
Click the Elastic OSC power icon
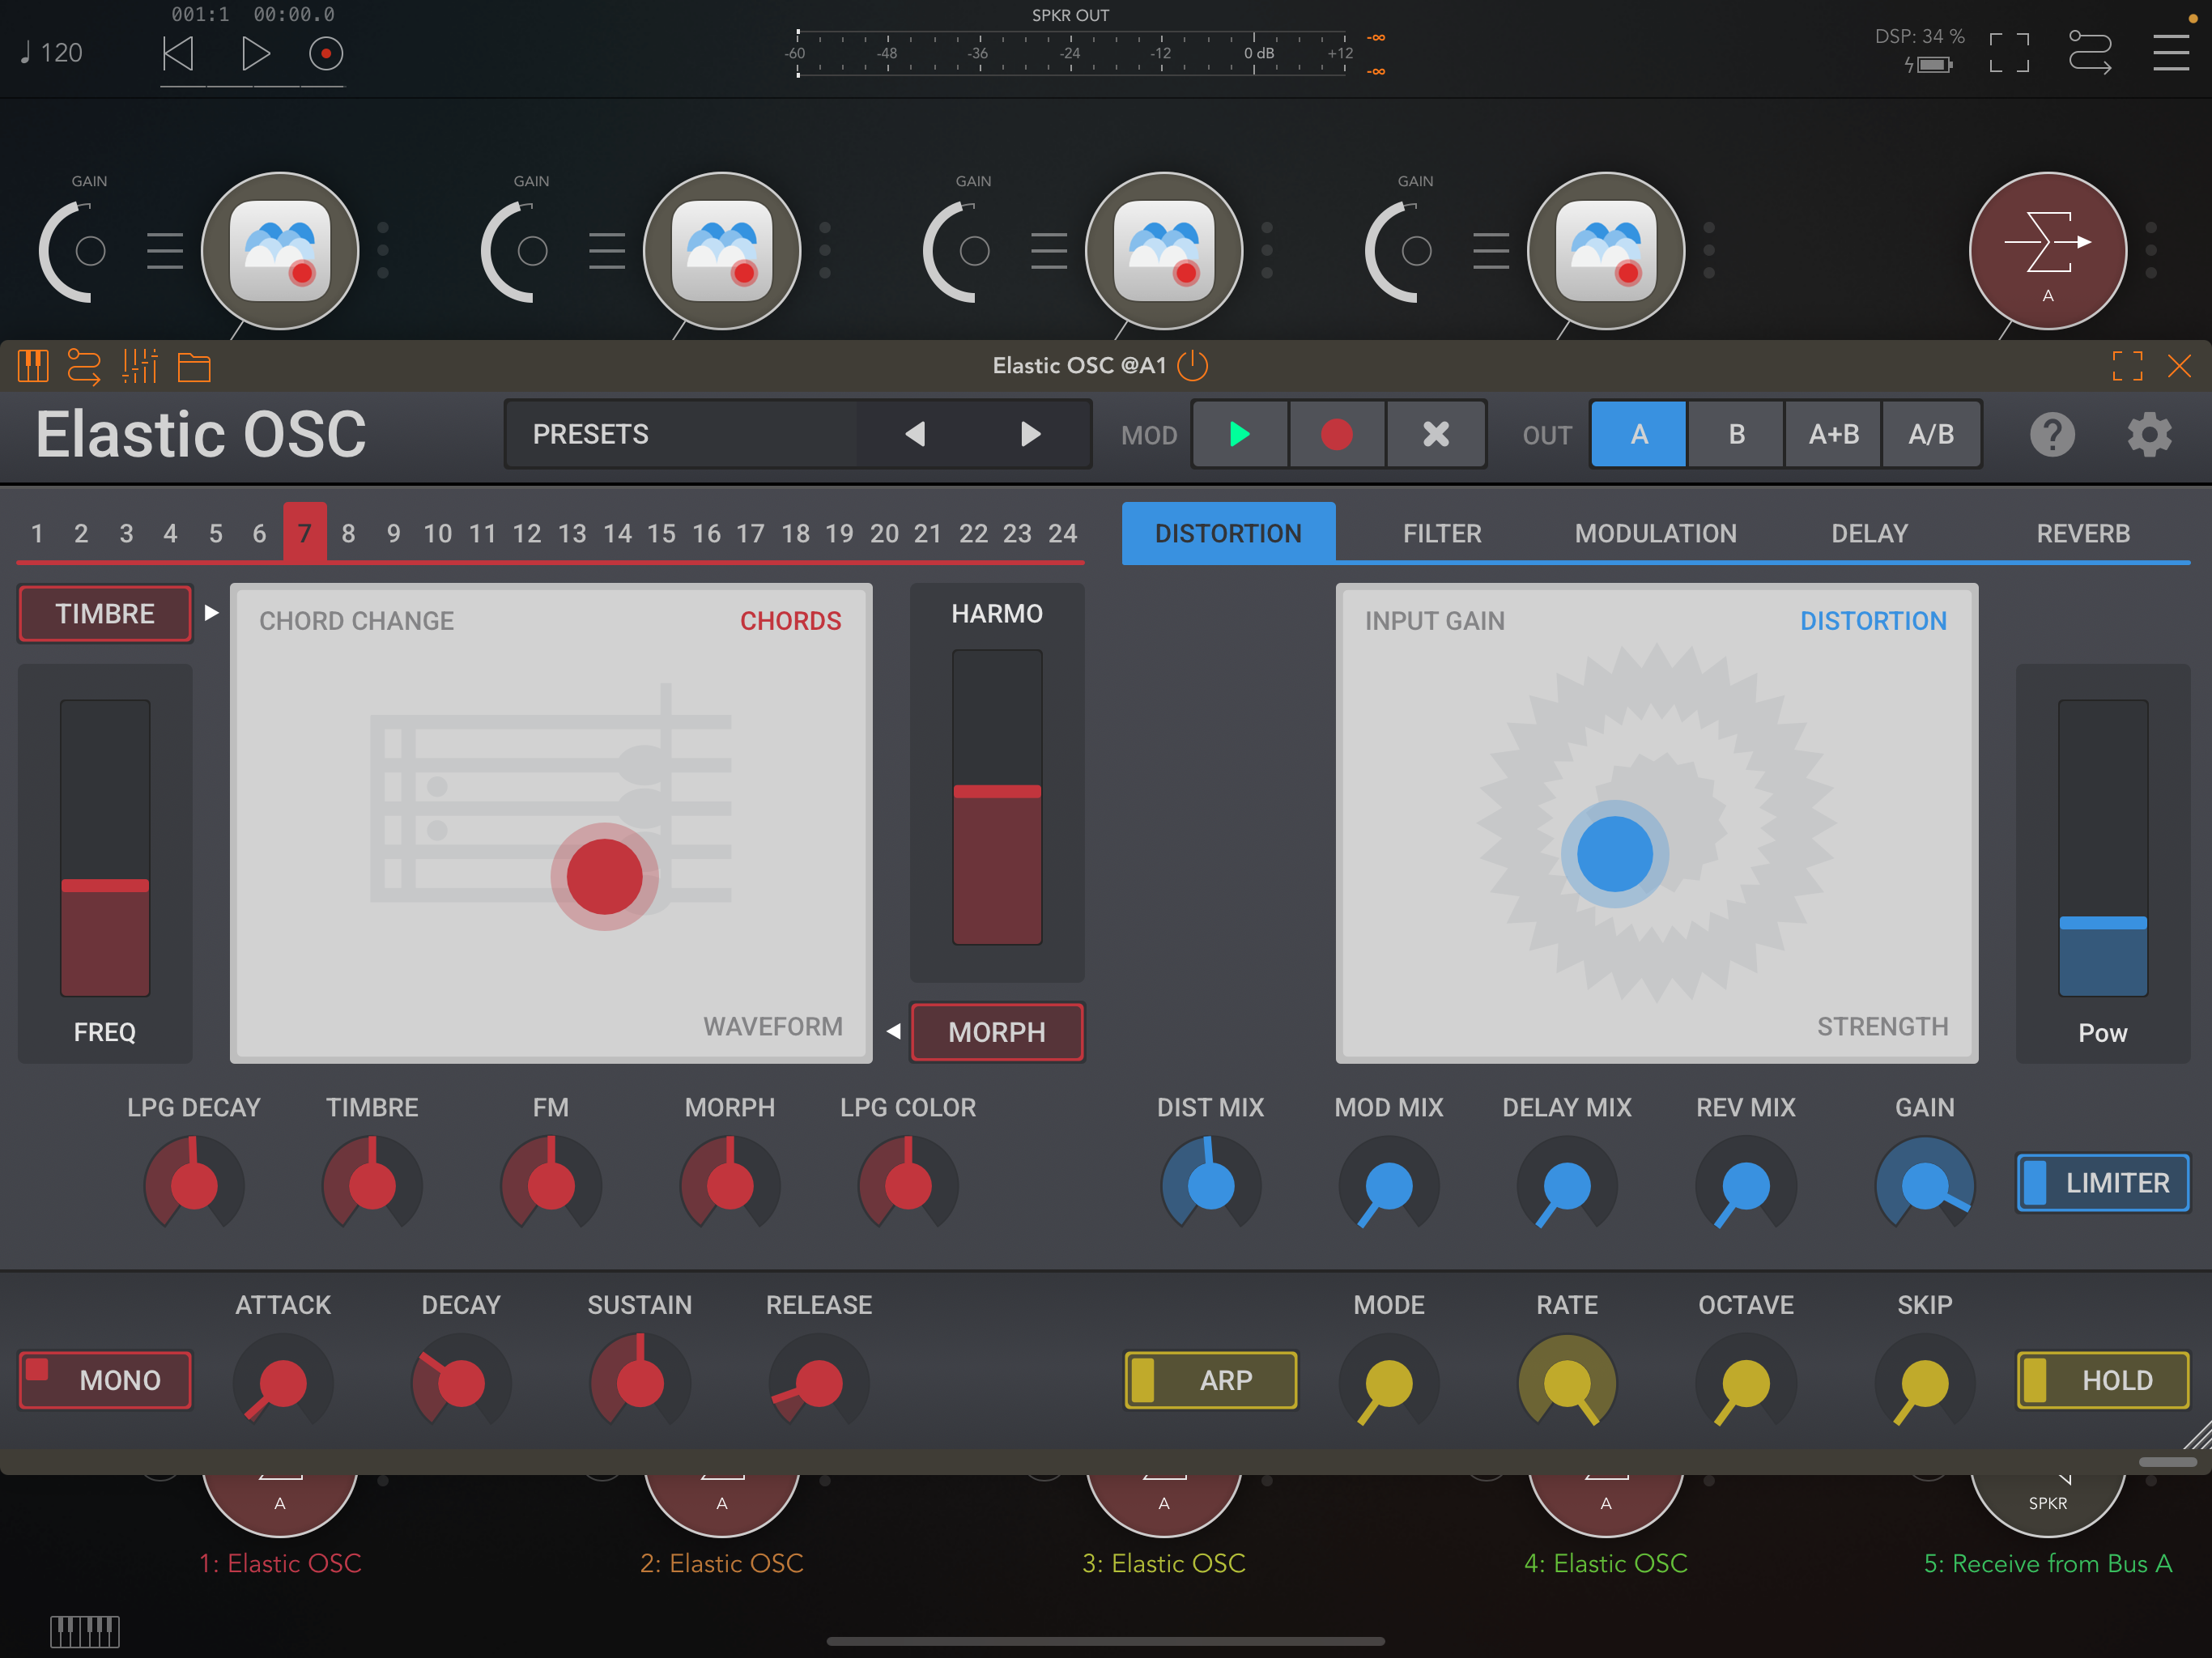(1192, 365)
